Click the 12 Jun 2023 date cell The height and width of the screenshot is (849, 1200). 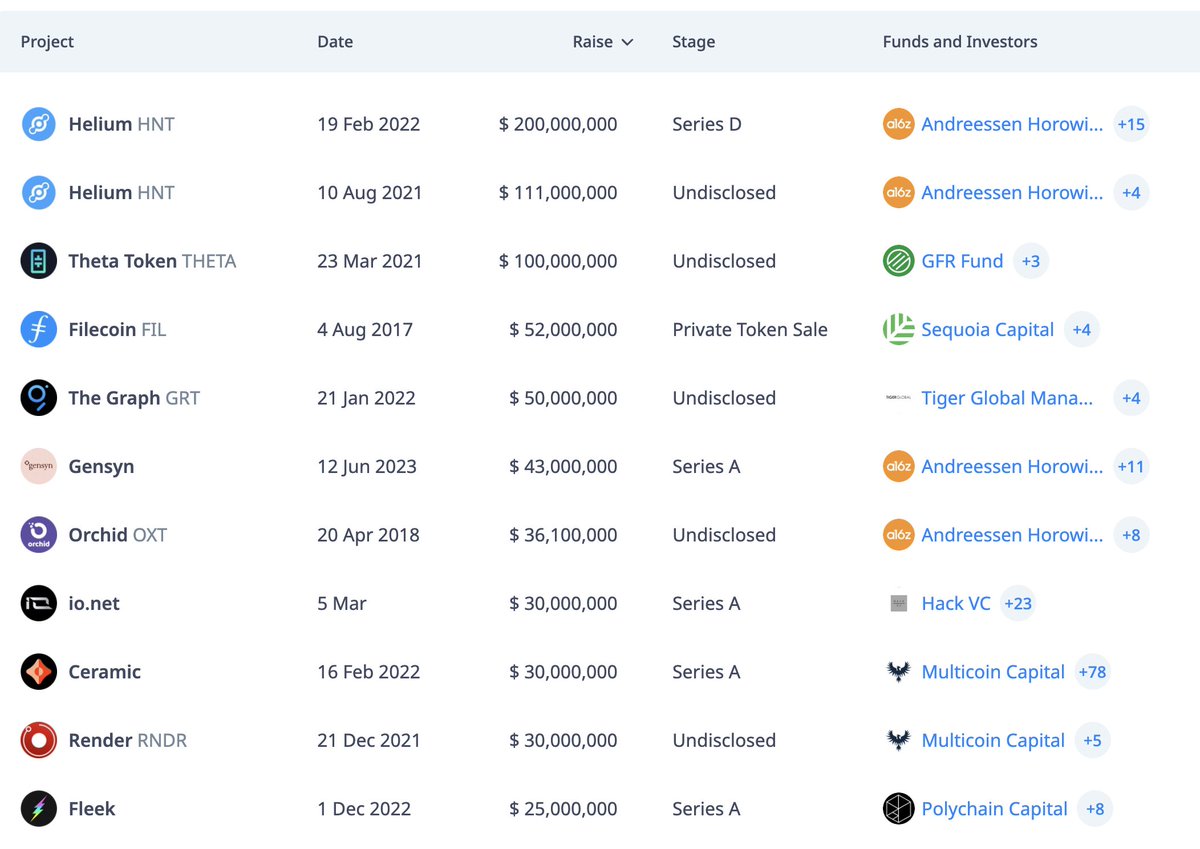click(x=367, y=467)
